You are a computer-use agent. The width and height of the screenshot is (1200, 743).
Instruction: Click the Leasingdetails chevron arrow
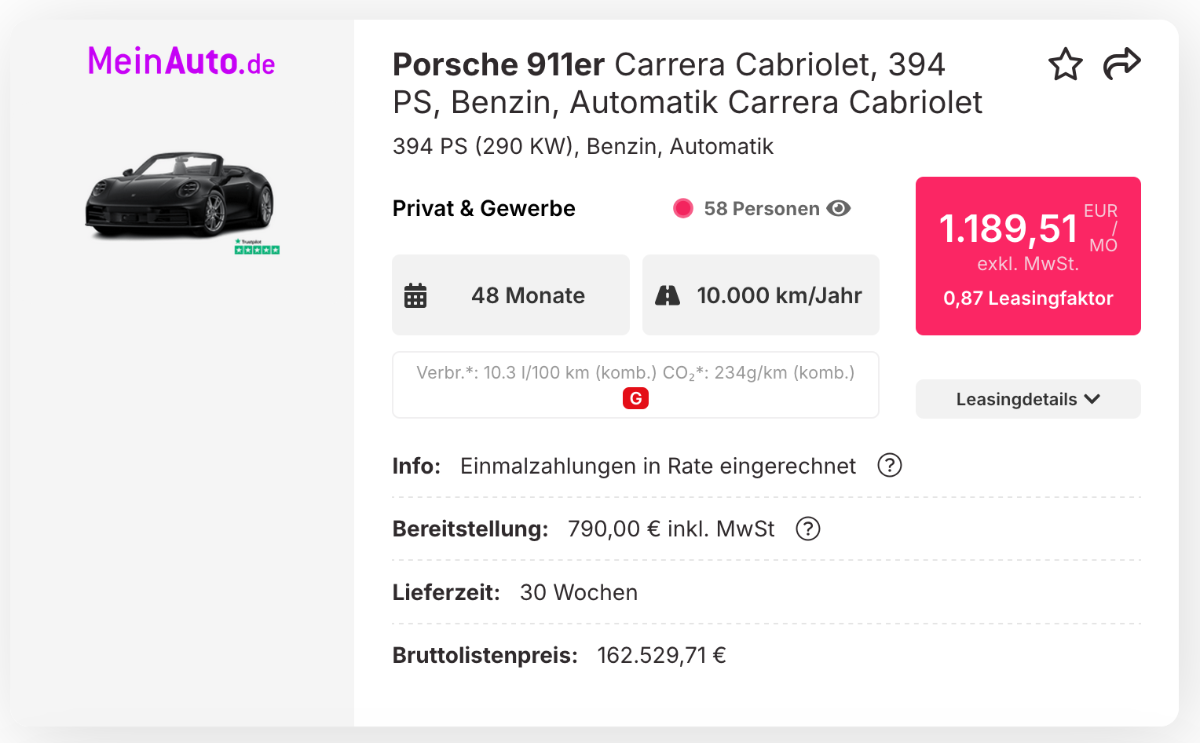tap(1091, 399)
